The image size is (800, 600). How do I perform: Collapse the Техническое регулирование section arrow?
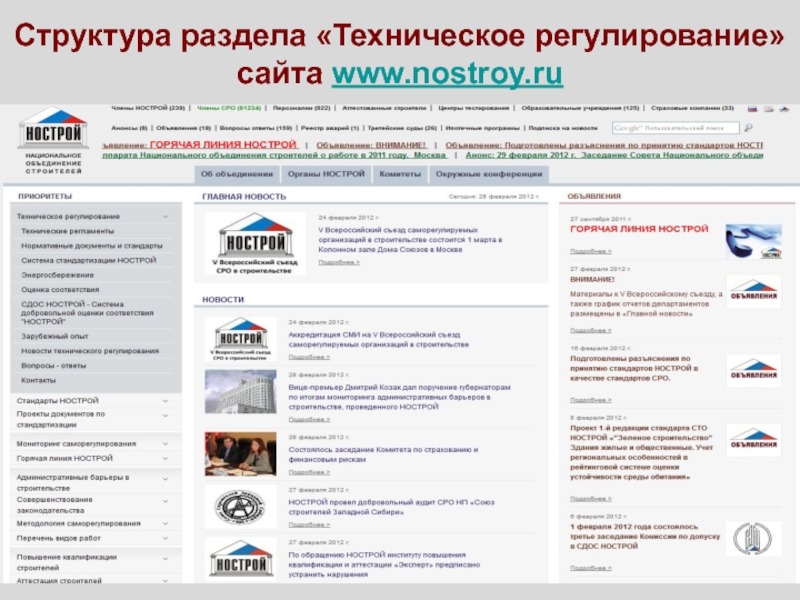[165, 216]
